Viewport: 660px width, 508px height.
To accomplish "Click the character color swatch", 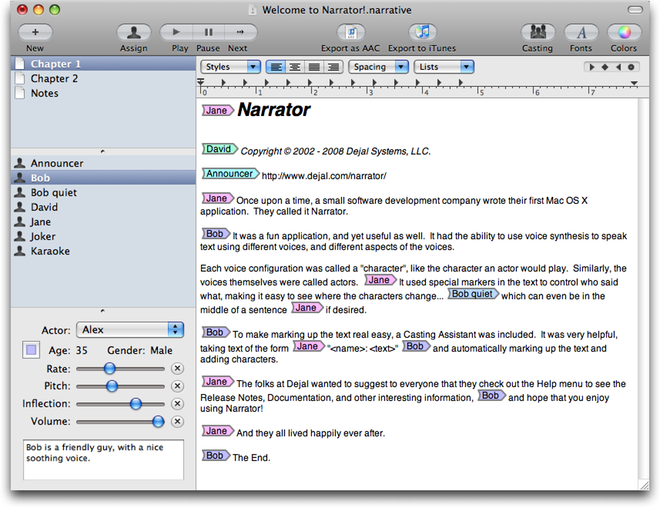I will click(x=31, y=350).
